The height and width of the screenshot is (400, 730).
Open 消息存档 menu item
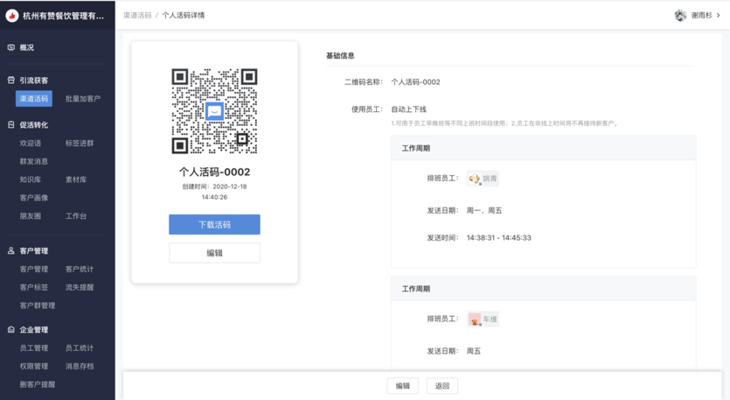79,366
